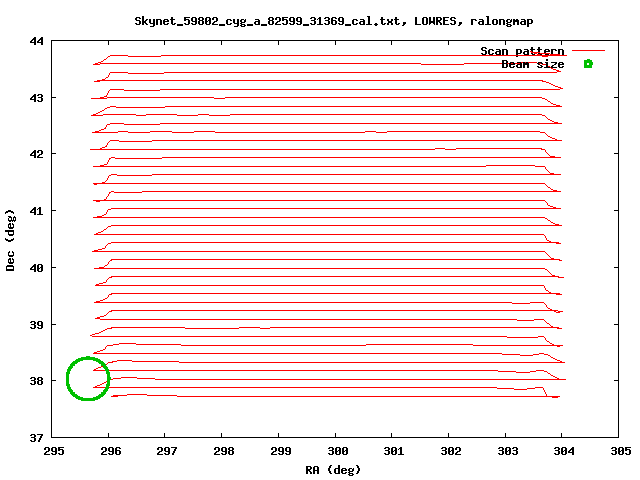Select the 'Scan pattern' legend label

(522, 51)
